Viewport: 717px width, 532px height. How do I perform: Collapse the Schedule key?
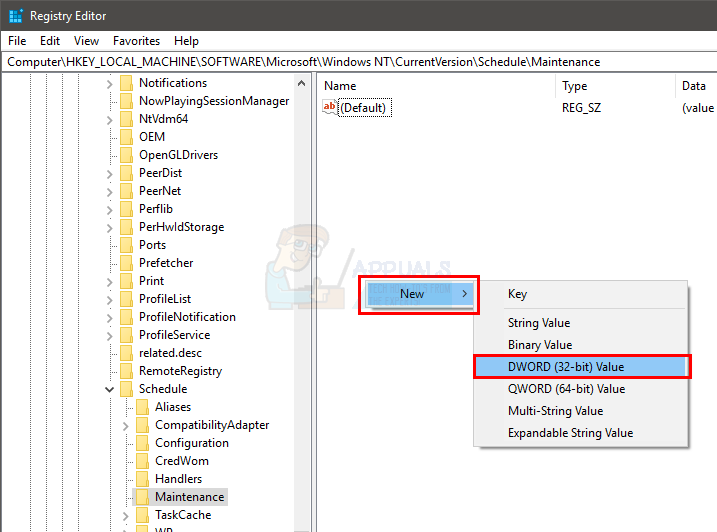tap(110, 390)
